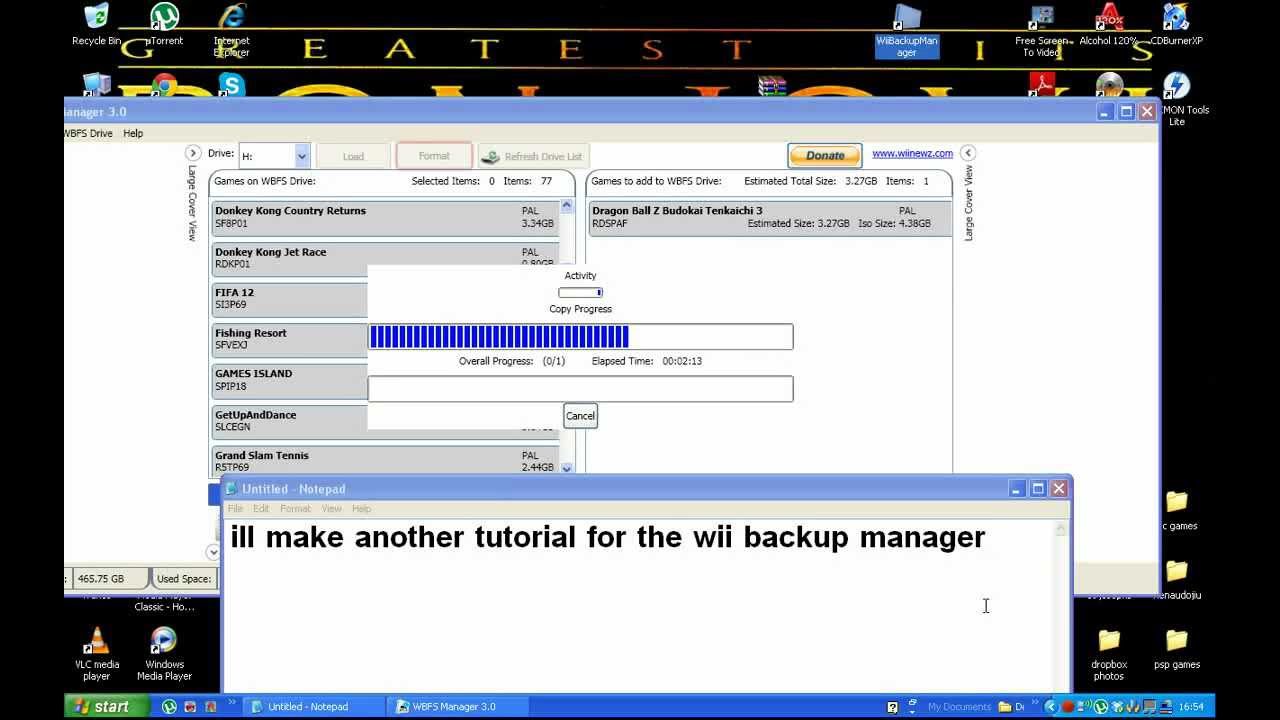
Task: Open the Edit menu in Notepad
Action: (261, 509)
